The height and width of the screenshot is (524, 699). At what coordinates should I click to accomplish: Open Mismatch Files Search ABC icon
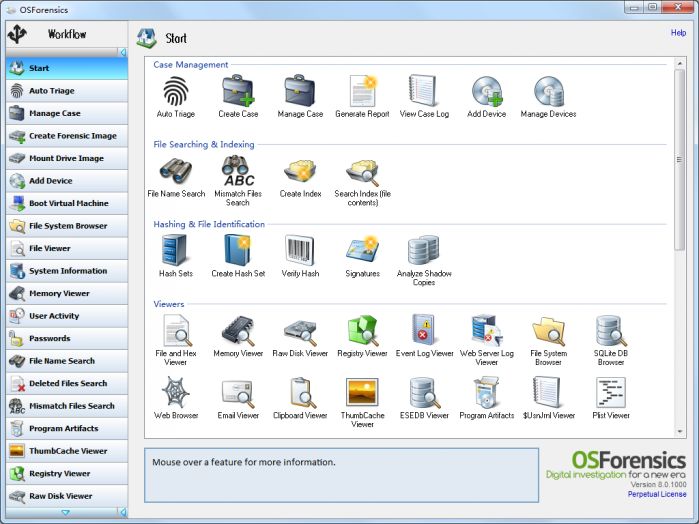[238, 172]
